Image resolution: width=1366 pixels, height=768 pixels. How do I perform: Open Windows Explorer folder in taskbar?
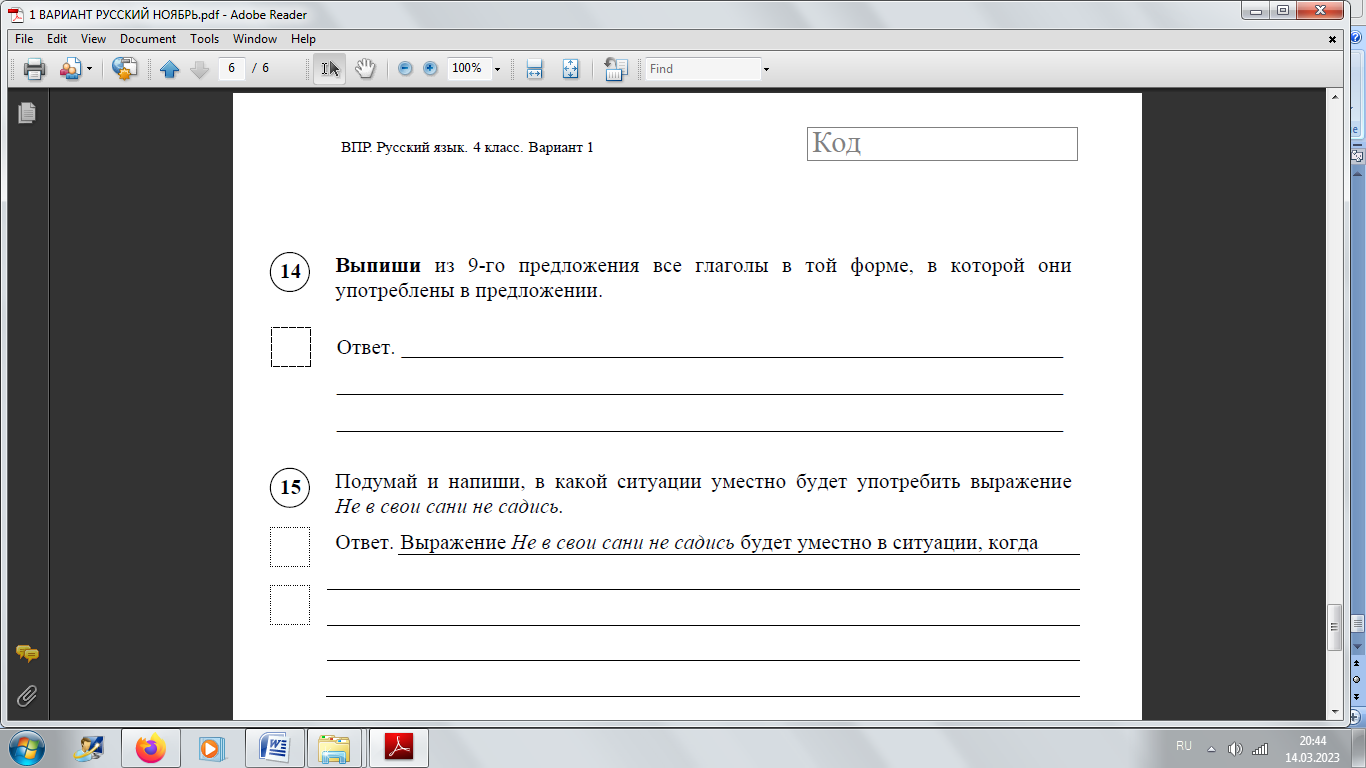point(336,748)
